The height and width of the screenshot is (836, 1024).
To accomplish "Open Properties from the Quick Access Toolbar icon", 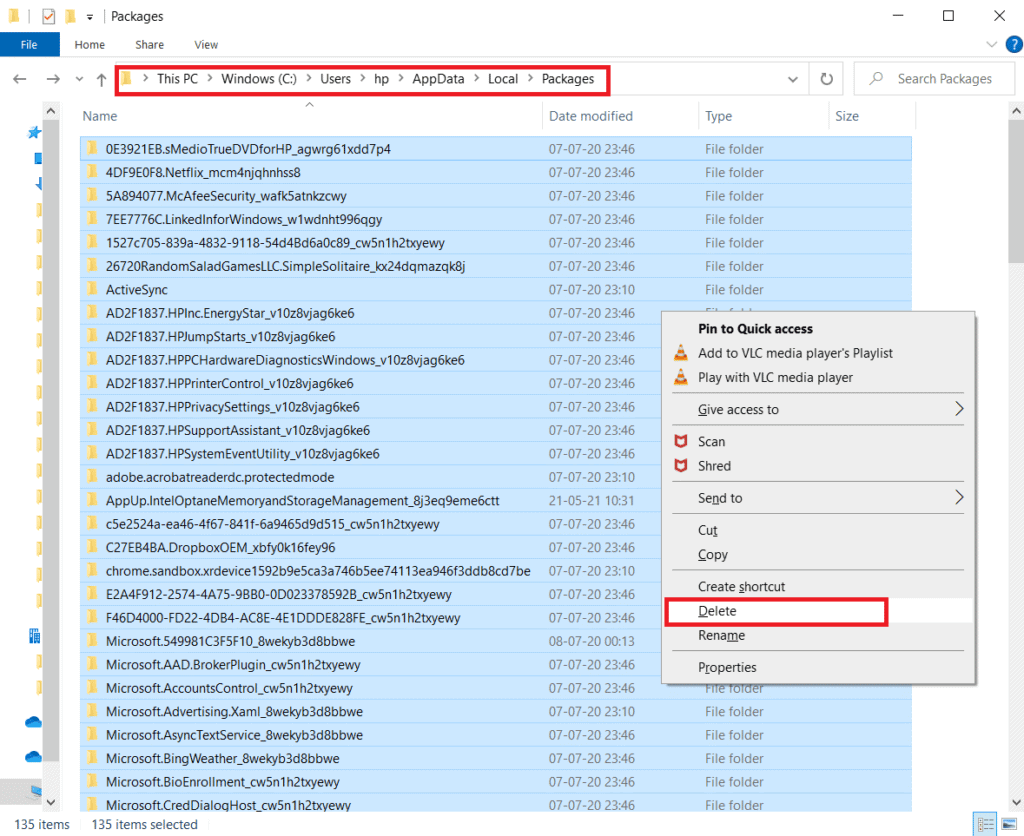I will click(x=47, y=15).
